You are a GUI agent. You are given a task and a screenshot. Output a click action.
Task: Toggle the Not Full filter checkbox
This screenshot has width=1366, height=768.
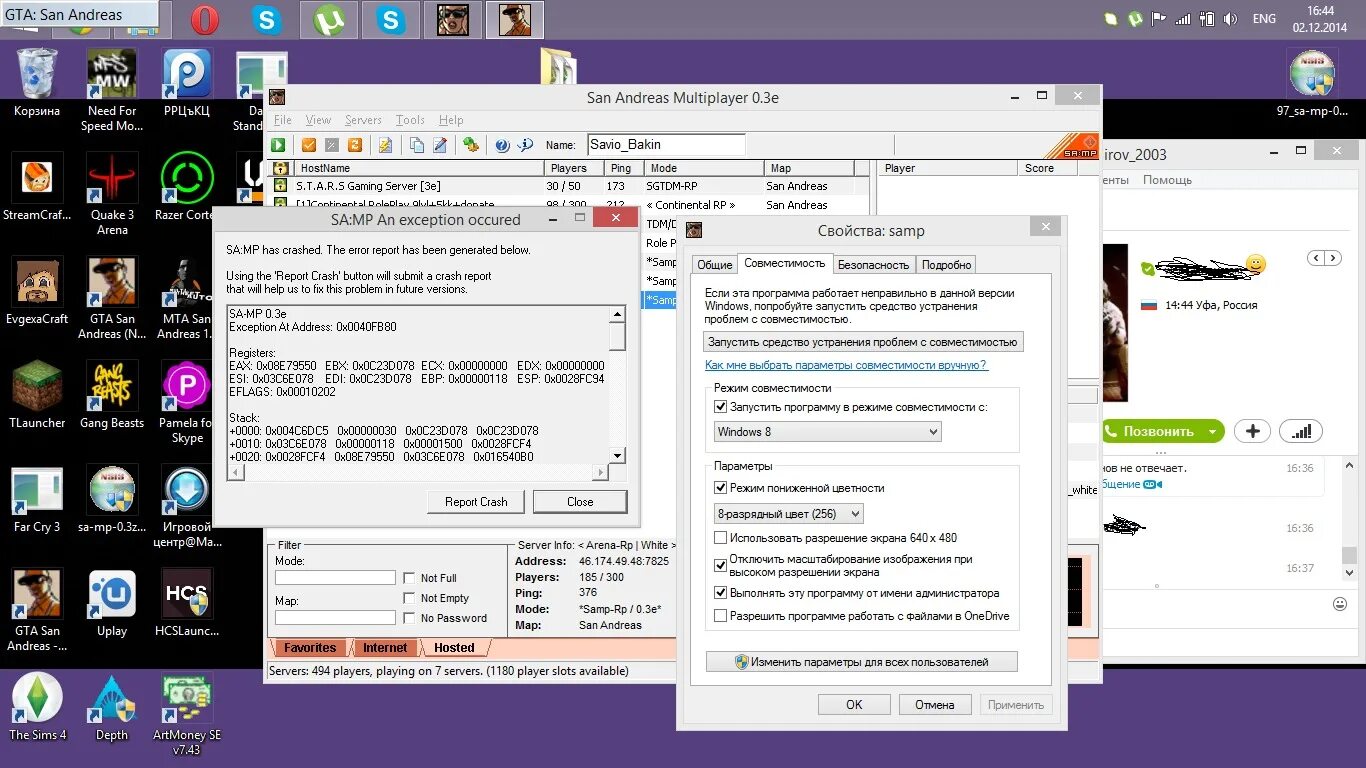pos(409,578)
